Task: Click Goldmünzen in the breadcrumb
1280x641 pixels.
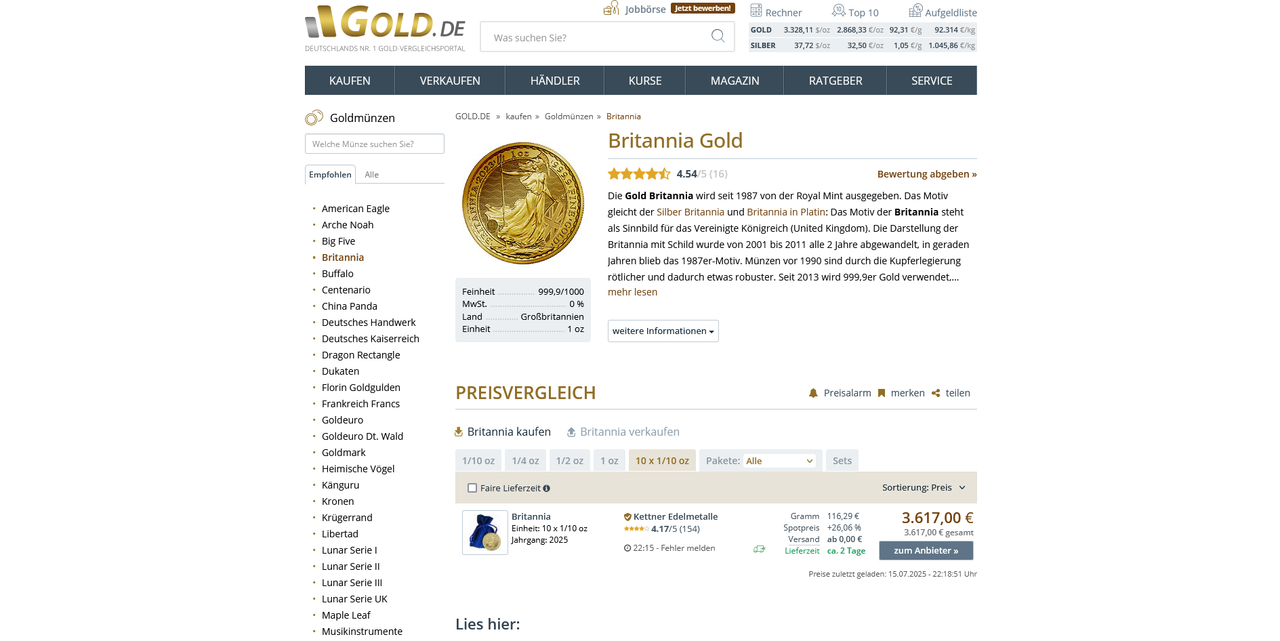Action: (569, 116)
